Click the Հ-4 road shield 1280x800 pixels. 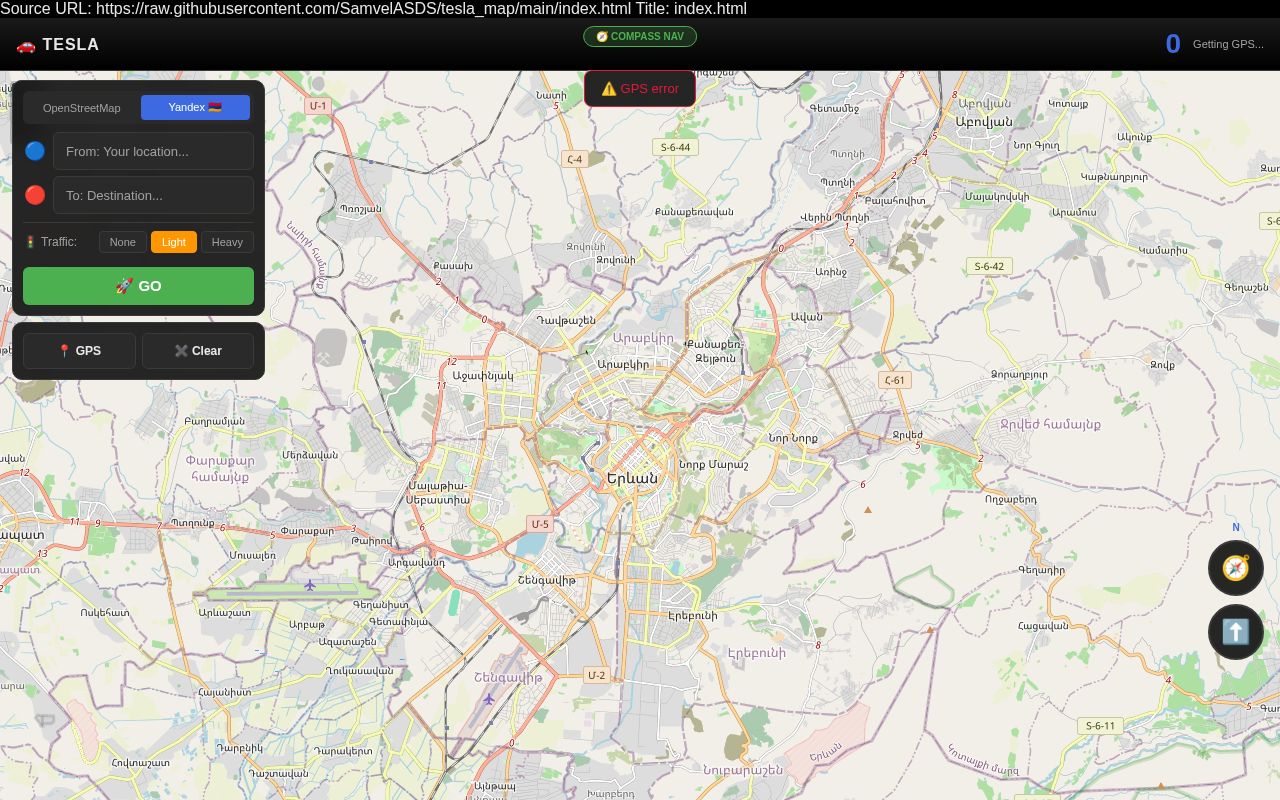[574, 159]
